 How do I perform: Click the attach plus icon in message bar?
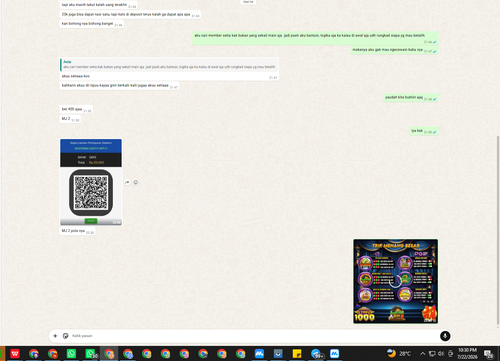pos(55,336)
